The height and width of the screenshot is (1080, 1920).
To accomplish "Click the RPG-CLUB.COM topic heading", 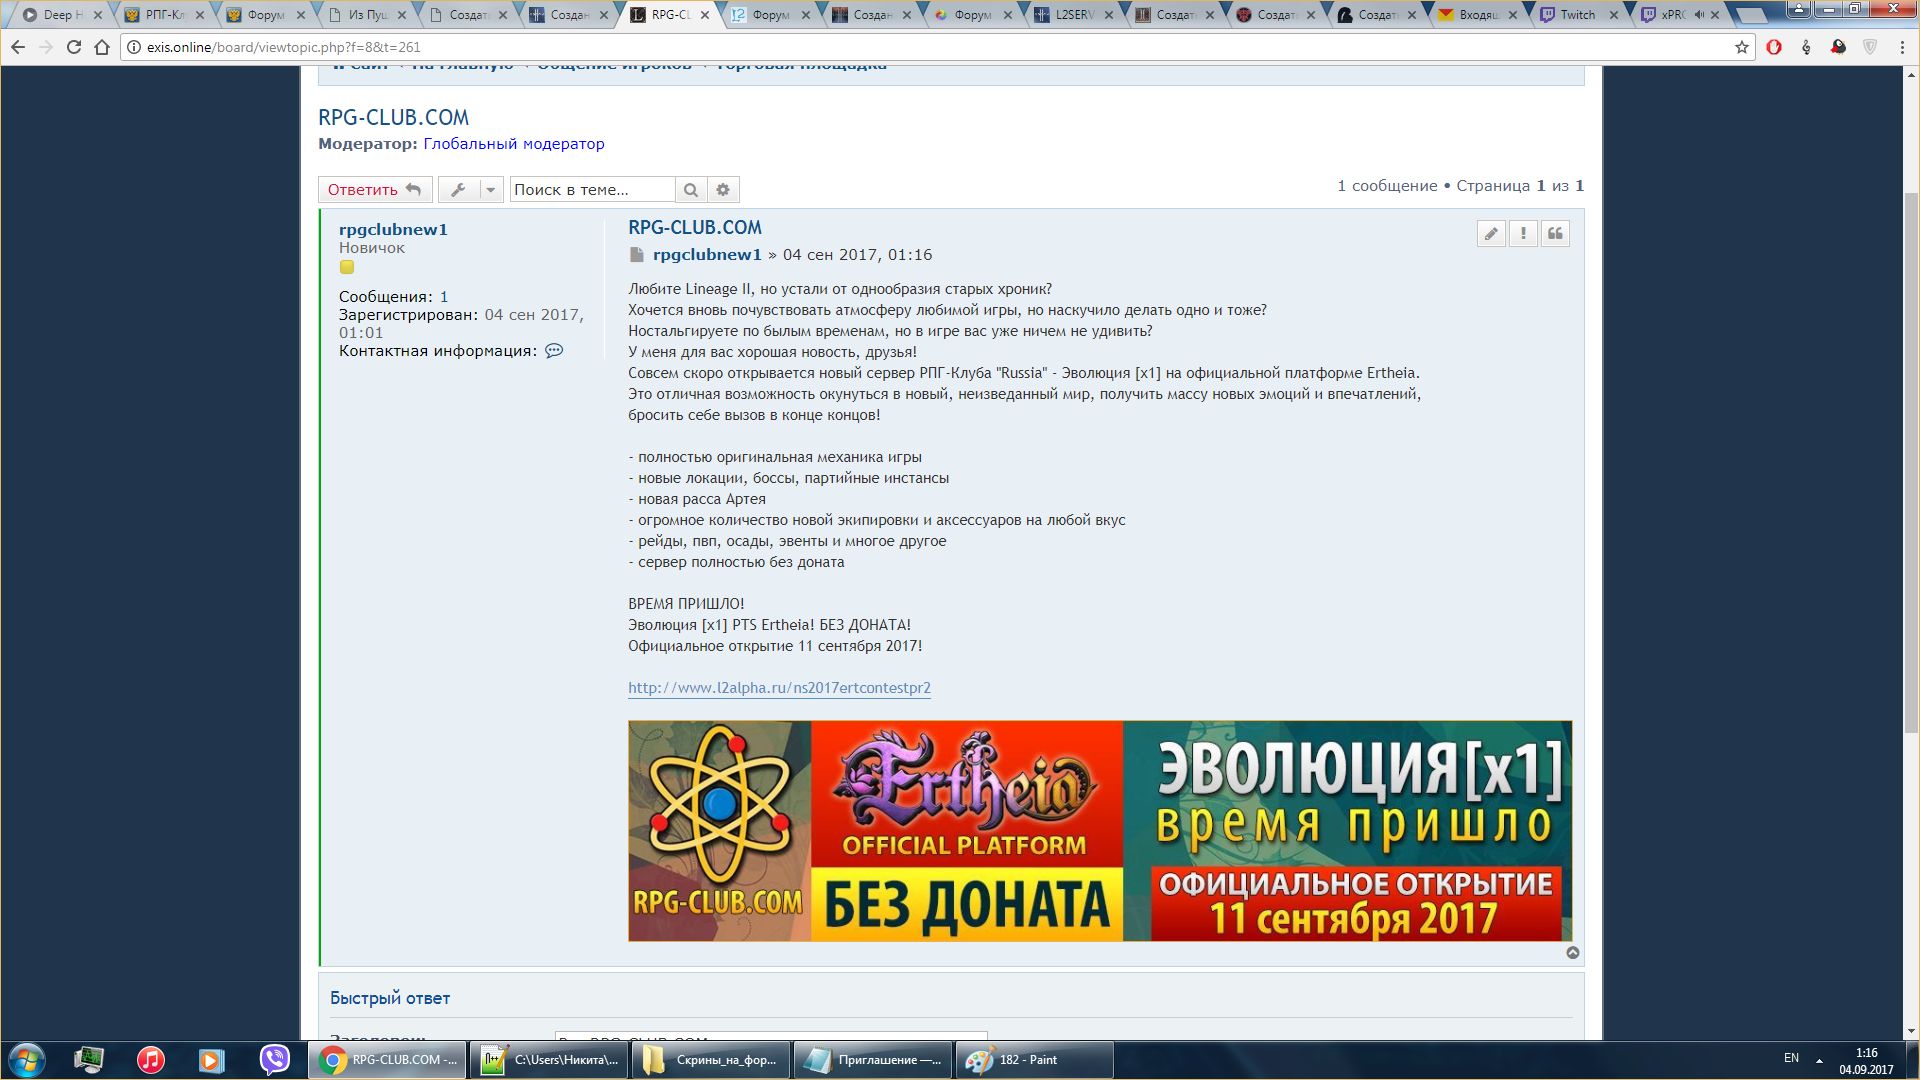I will tap(393, 117).
